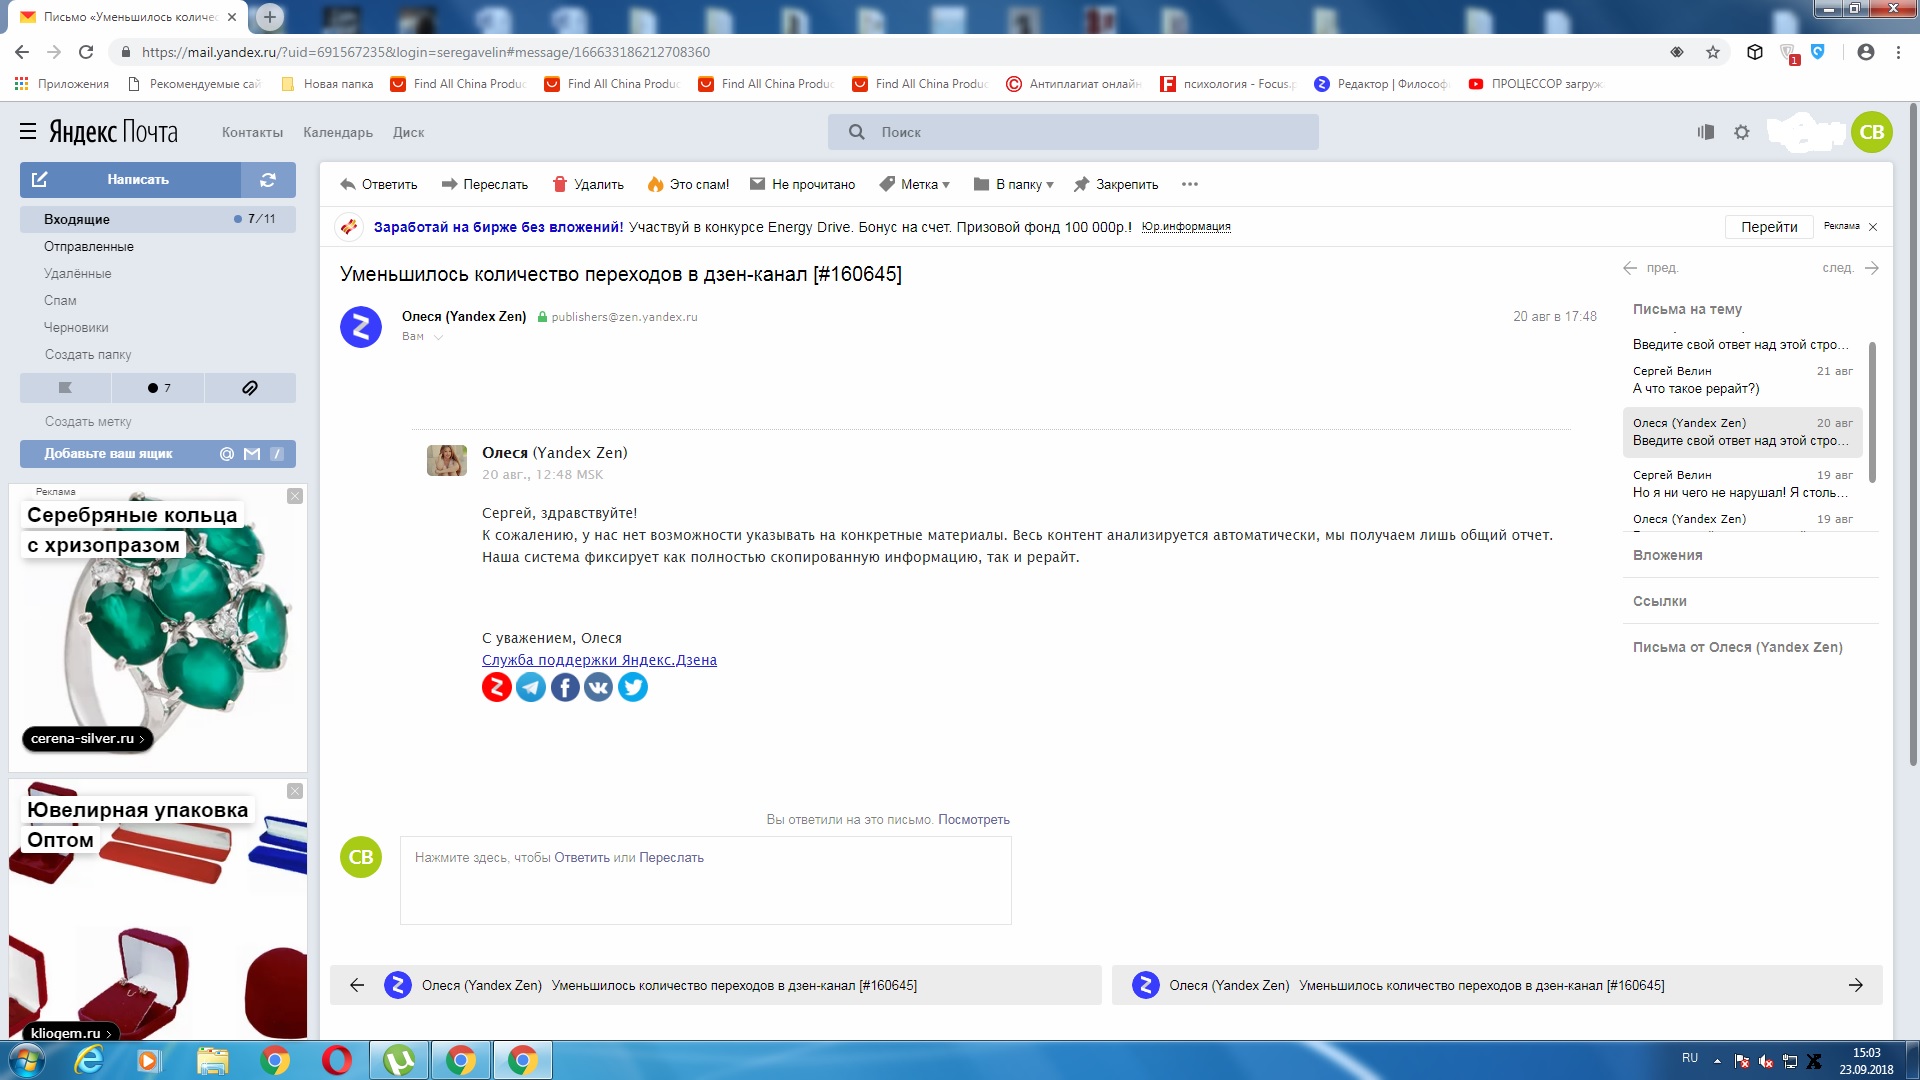
Task: Open the Черновики folder
Action: pos(76,327)
